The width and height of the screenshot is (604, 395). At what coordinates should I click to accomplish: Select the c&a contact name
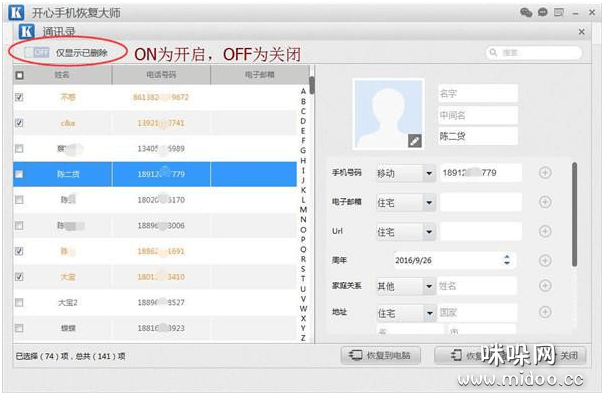68,123
